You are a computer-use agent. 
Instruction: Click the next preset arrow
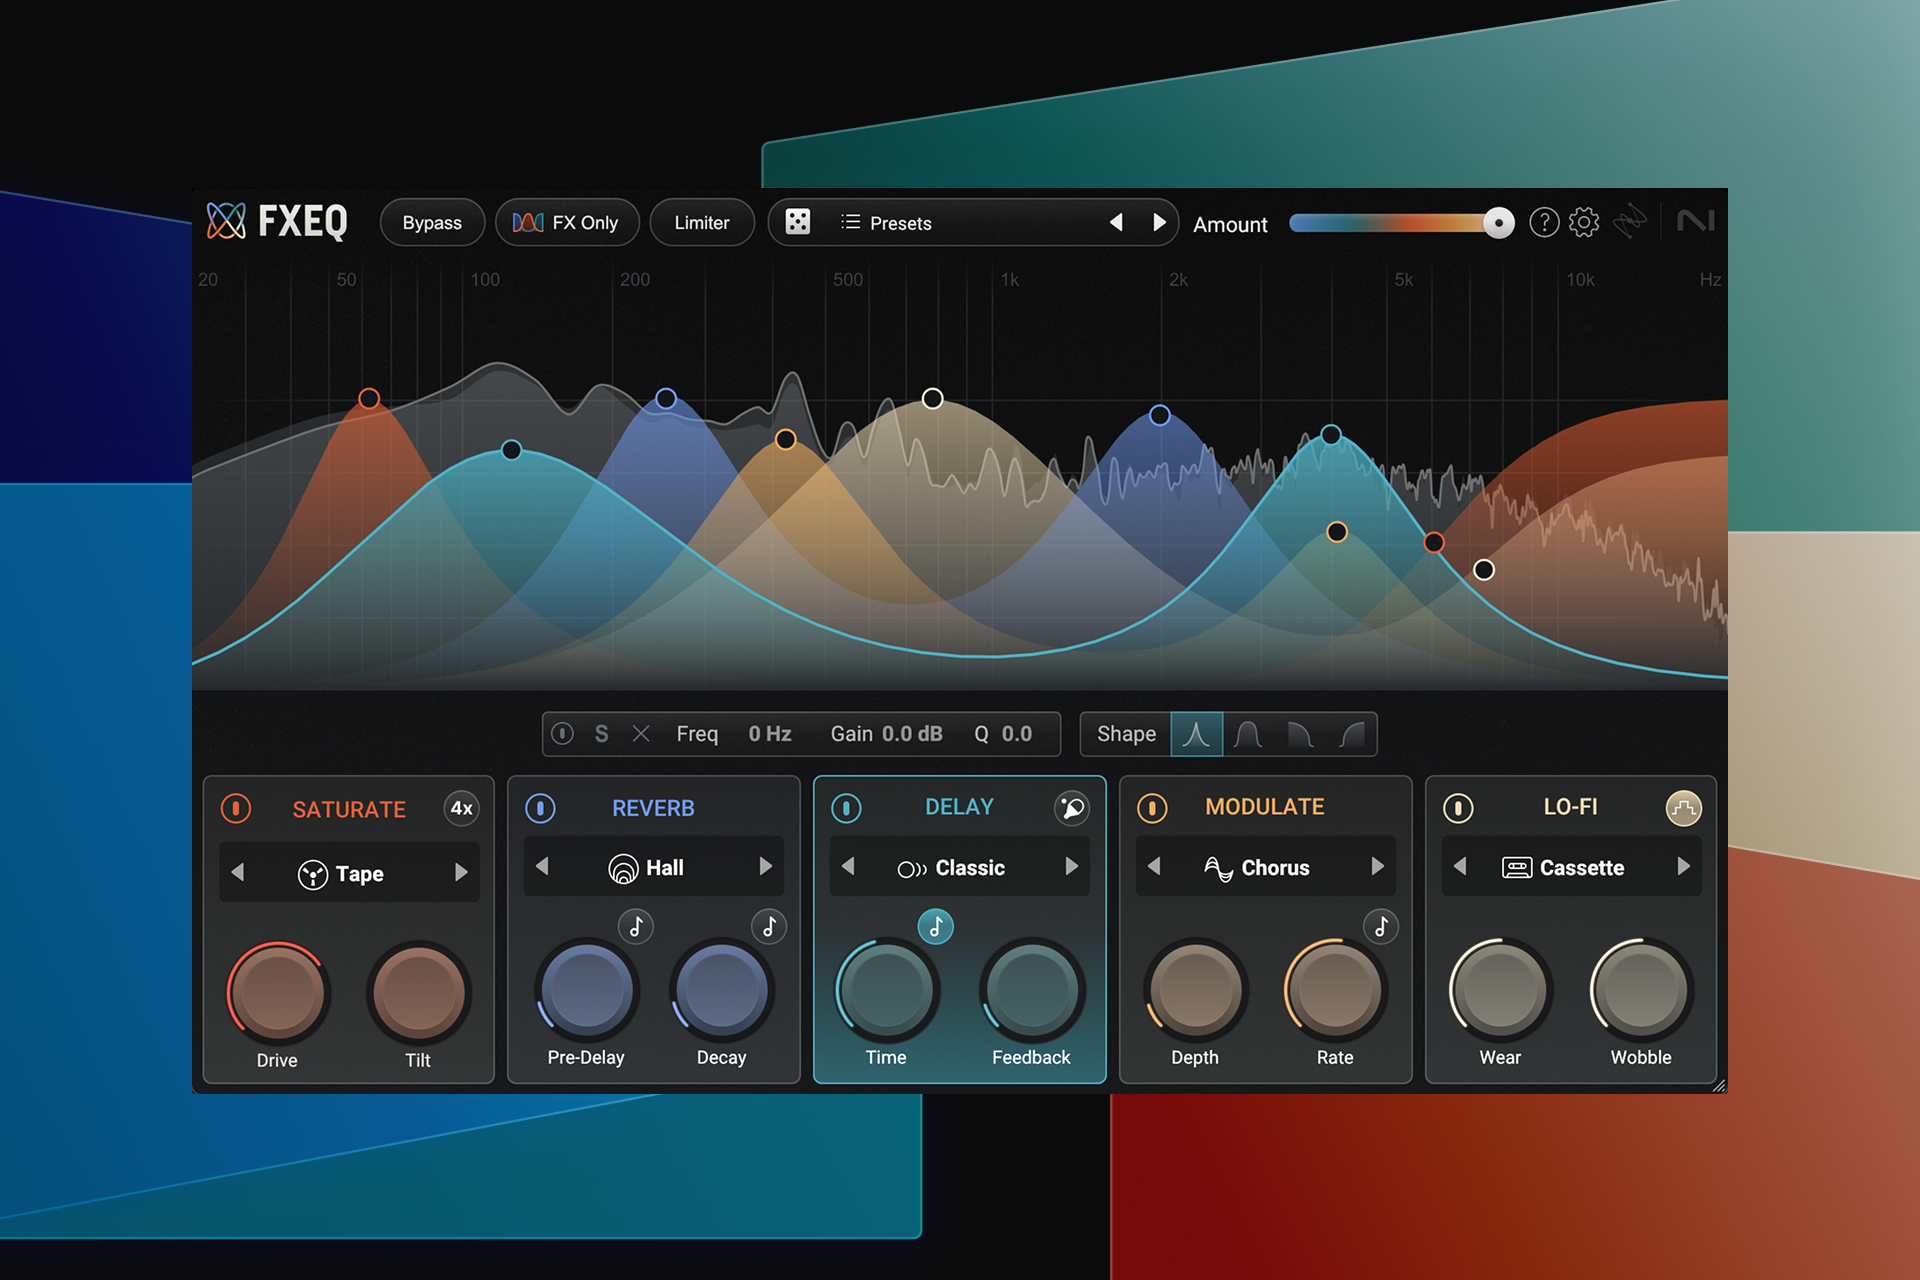[x=1159, y=222]
